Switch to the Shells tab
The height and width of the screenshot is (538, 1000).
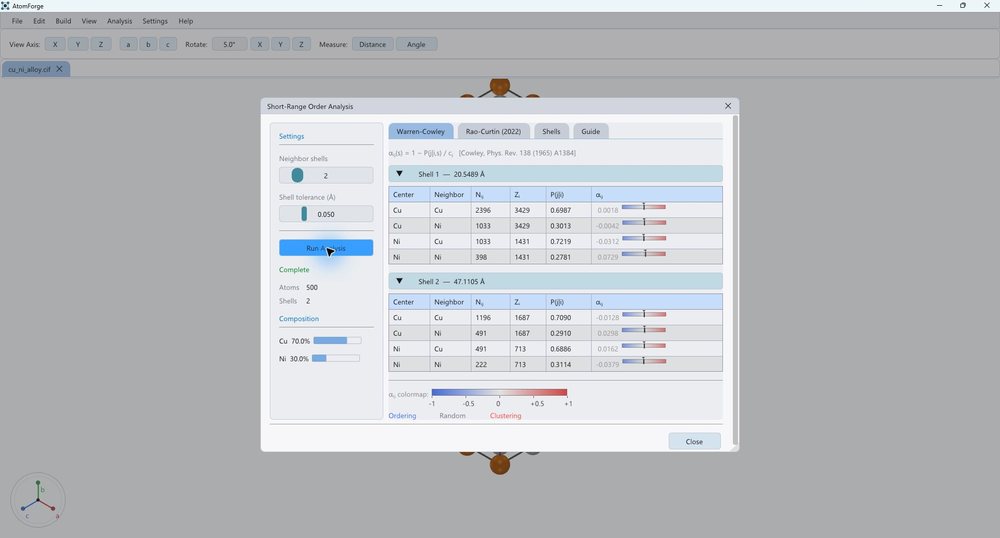pyautogui.click(x=551, y=131)
